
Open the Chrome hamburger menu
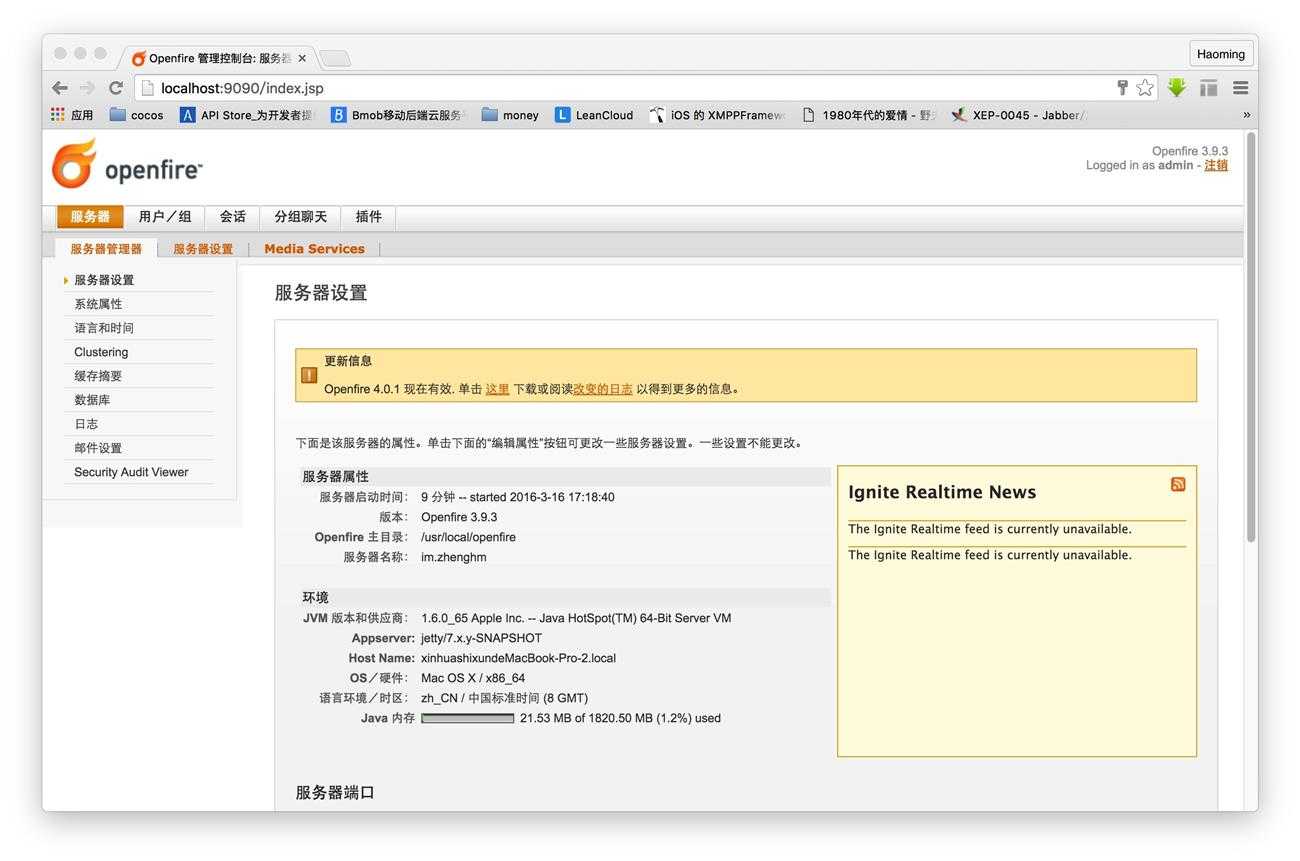pos(1240,88)
